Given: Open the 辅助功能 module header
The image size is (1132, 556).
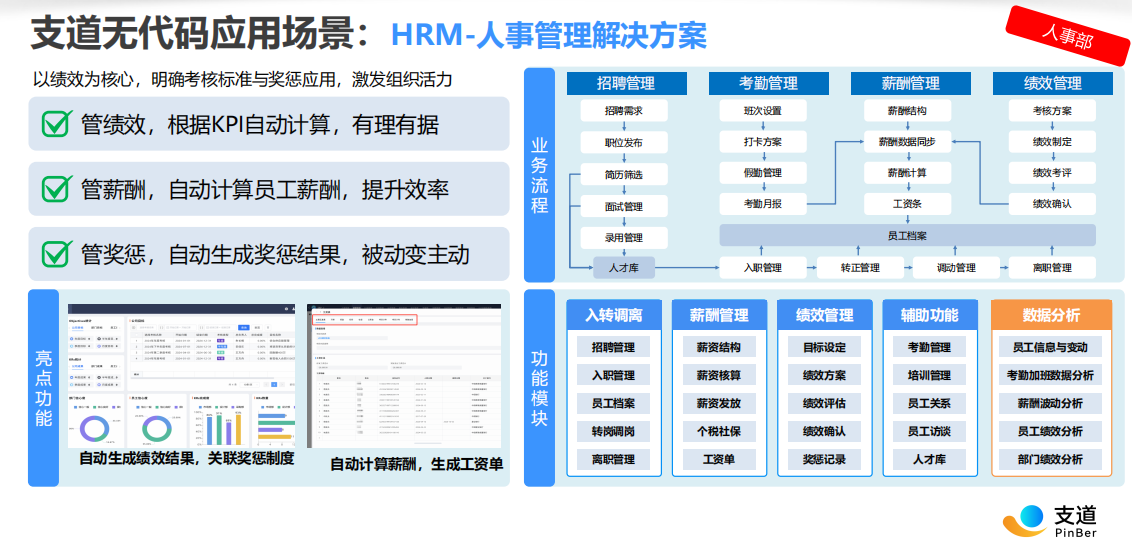Looking at the screenshot, I should pos(930,316).
